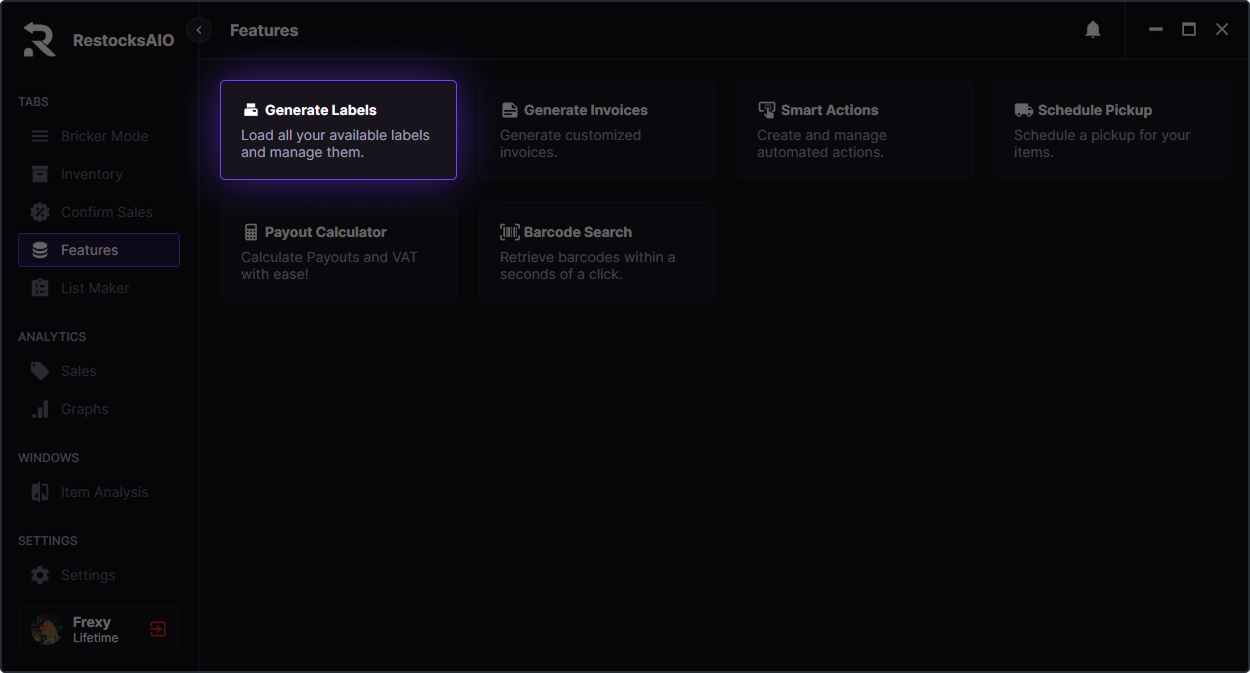Select the Features tab in sidebar
This screenshot has width=1250, height=673.
pos(99,250)
